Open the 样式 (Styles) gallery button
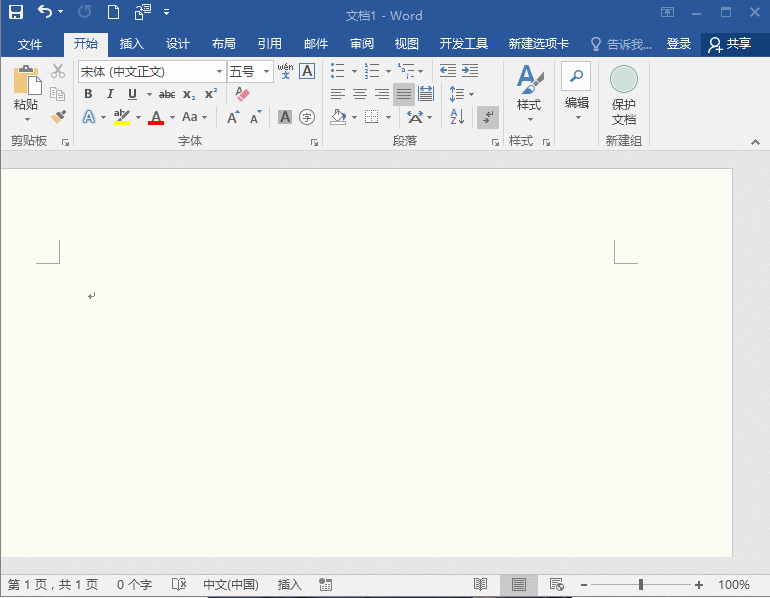 click(529, 93)
